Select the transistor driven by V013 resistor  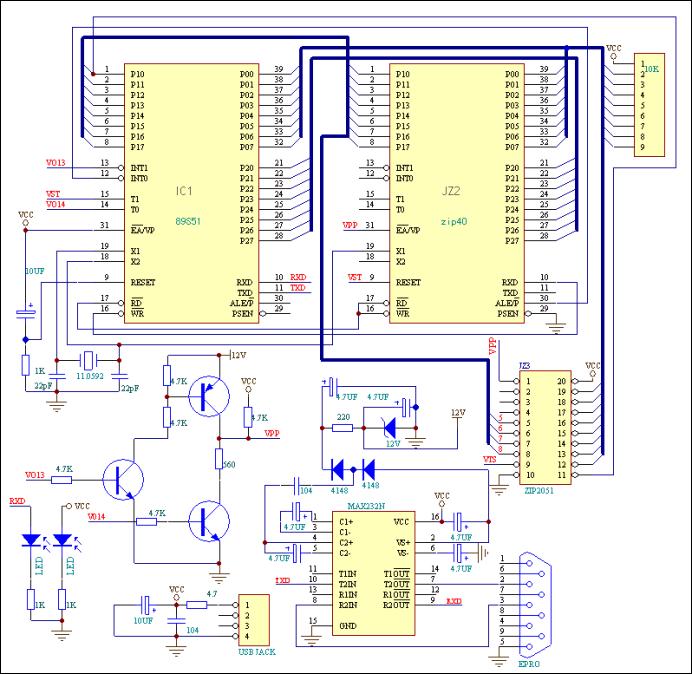point(123,479)
